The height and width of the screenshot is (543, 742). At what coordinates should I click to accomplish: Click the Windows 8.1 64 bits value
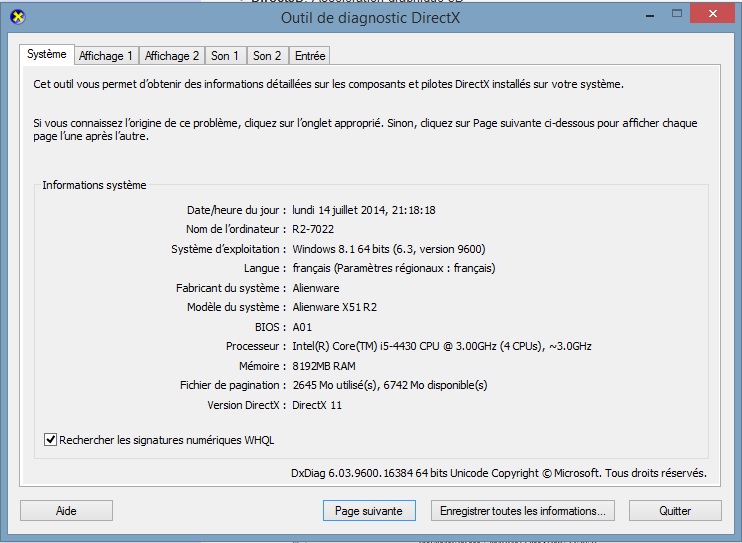coord(389,249)
